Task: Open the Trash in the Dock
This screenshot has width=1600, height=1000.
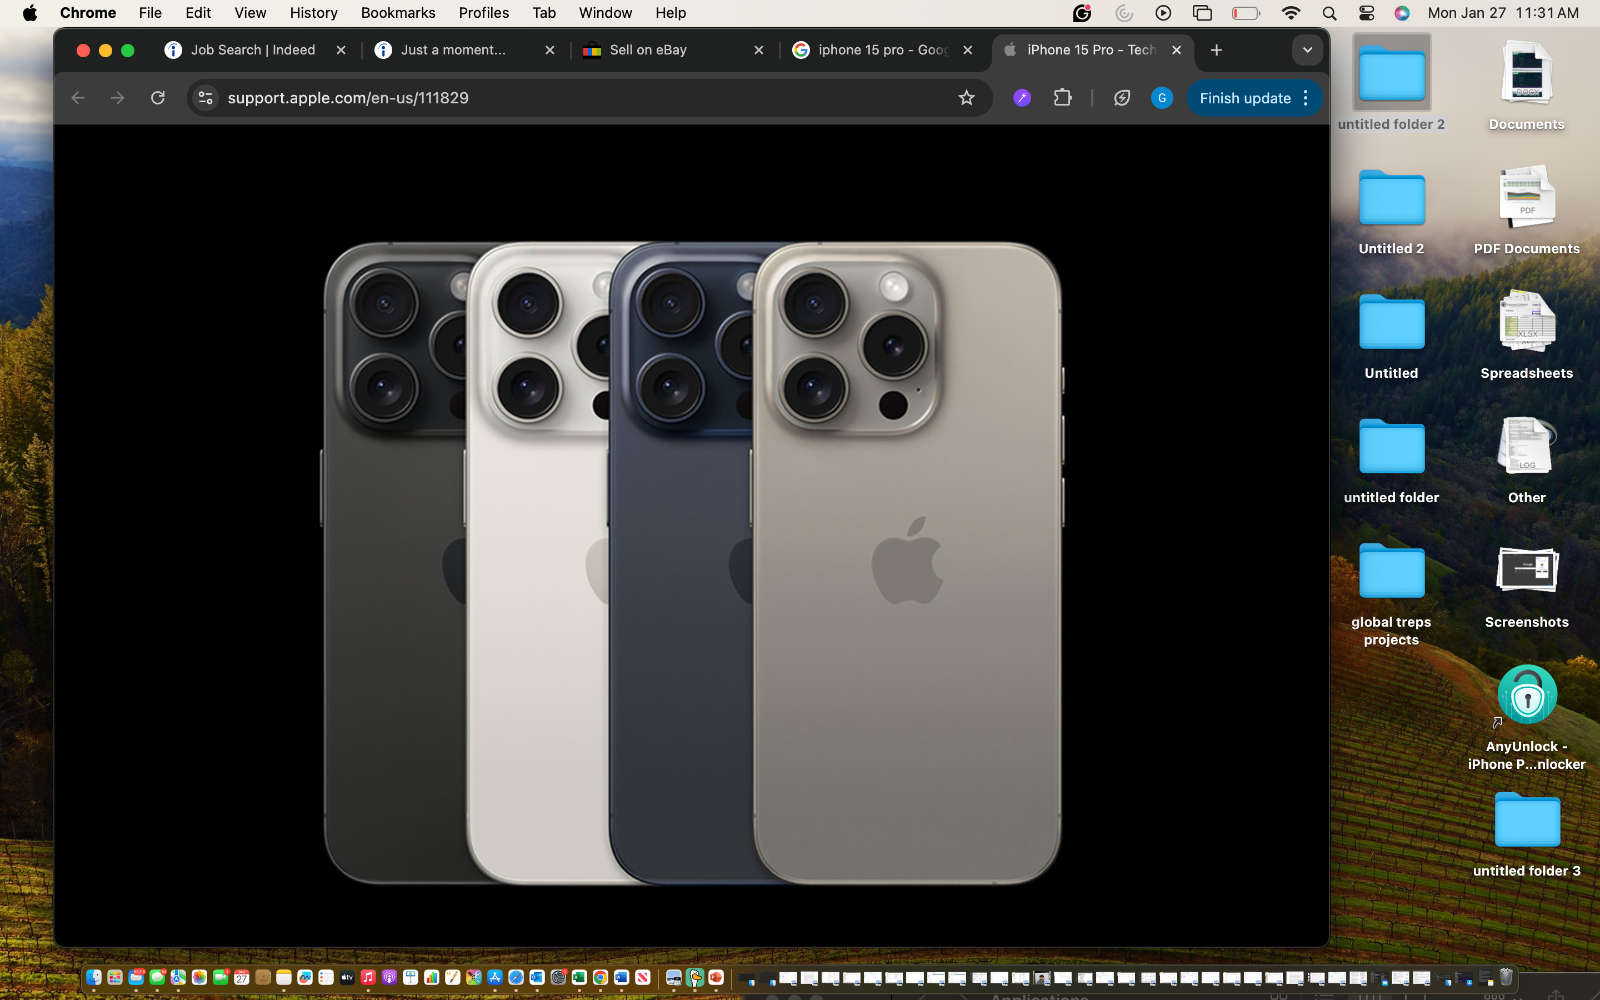Action: [x=1506, y=977]
